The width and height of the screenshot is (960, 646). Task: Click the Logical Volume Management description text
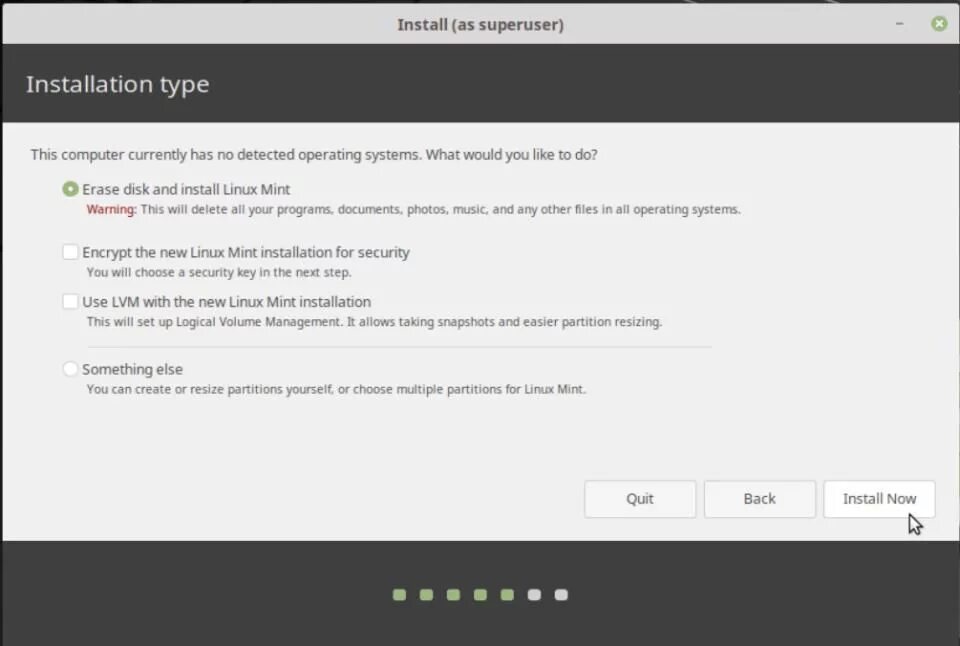pyautogui.click(x=374, y=322)
